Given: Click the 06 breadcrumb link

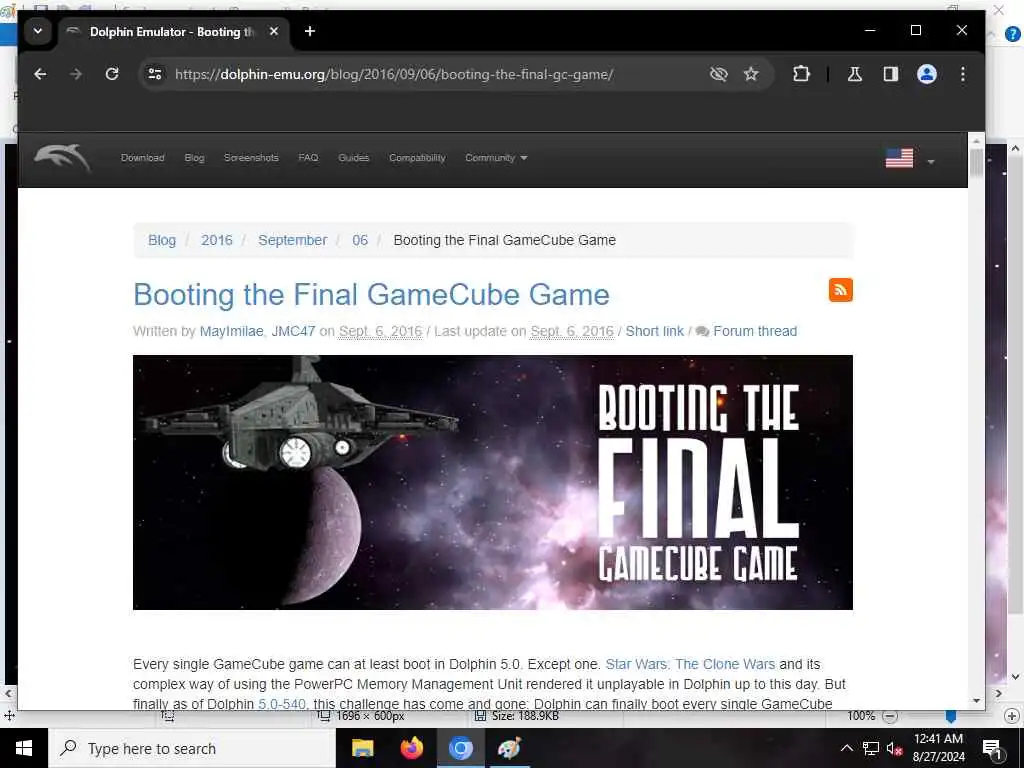Looking at the screenshot, I should point(360,240).
